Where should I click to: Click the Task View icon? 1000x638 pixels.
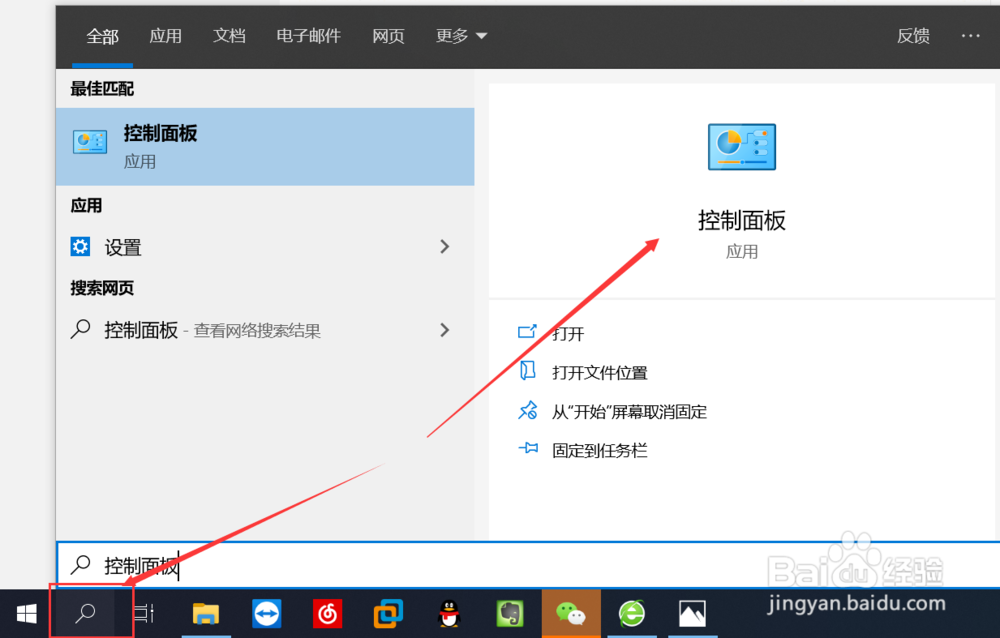pyautogui.click(x=141, y=613)
